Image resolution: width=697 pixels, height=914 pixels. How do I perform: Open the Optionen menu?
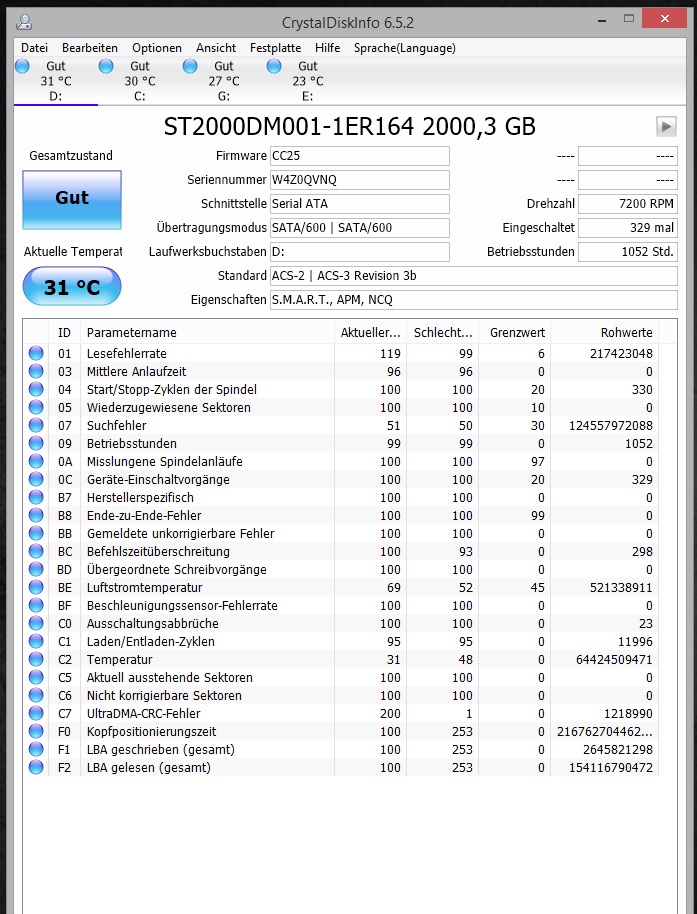[157, 48]
